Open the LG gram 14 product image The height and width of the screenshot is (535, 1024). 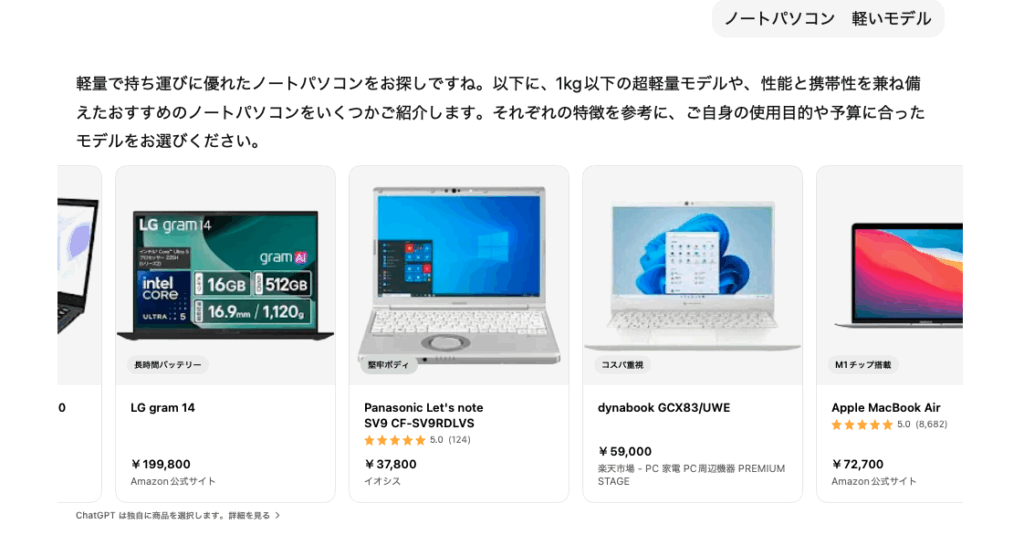click(x=225, y=274)
